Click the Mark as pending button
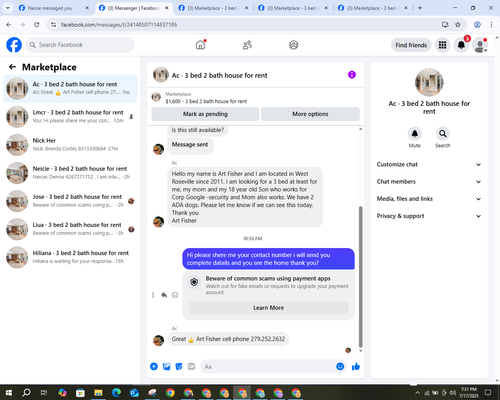This screenshot has height=400, width=500. (x=205, y=114)
